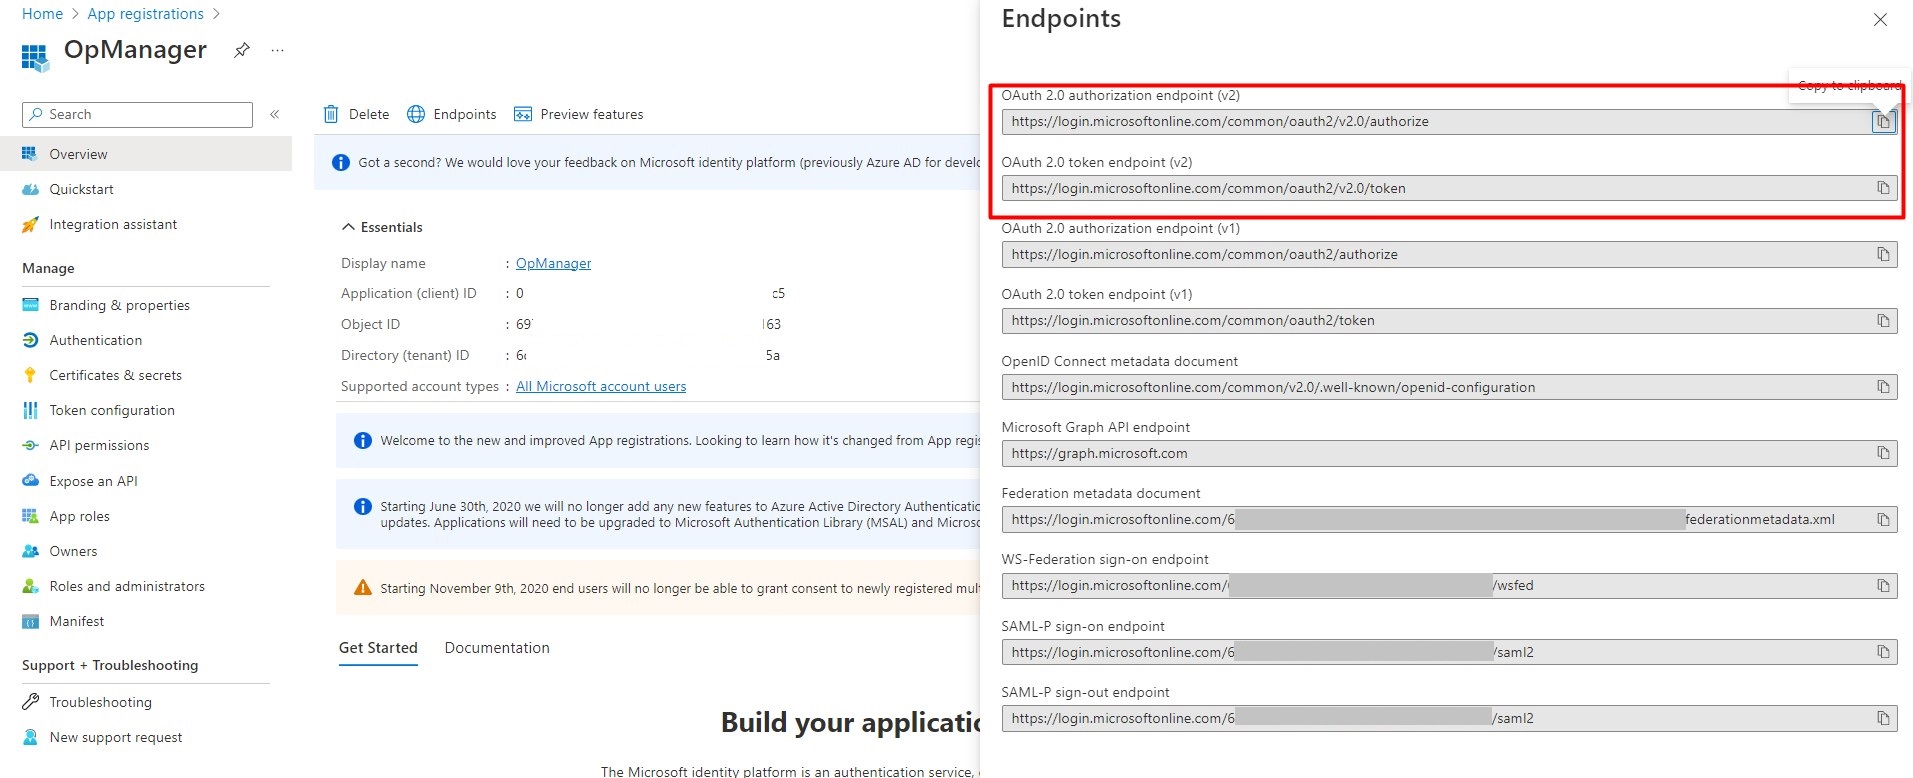The image size is (1913, 778).
Task: Close the Endpoints panel
Action: 1880,19
